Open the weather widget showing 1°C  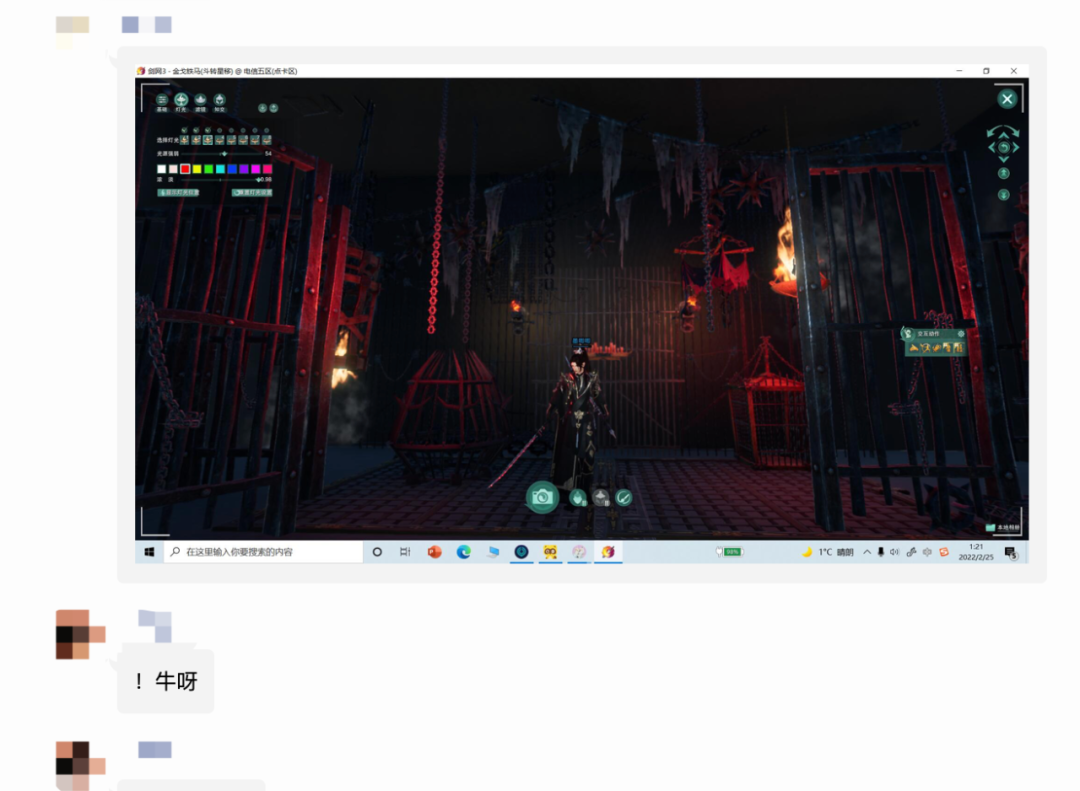828,552
